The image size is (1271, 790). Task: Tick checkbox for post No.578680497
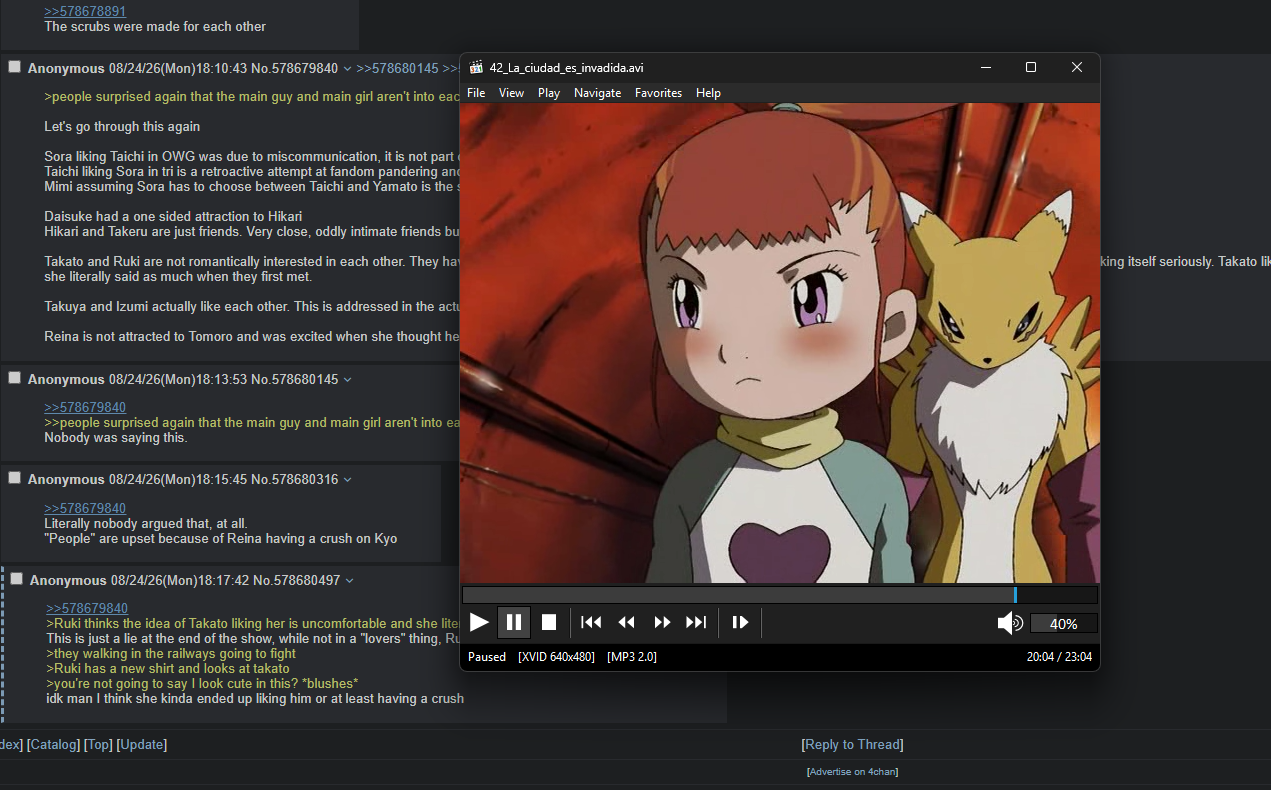tap(16, 579)
